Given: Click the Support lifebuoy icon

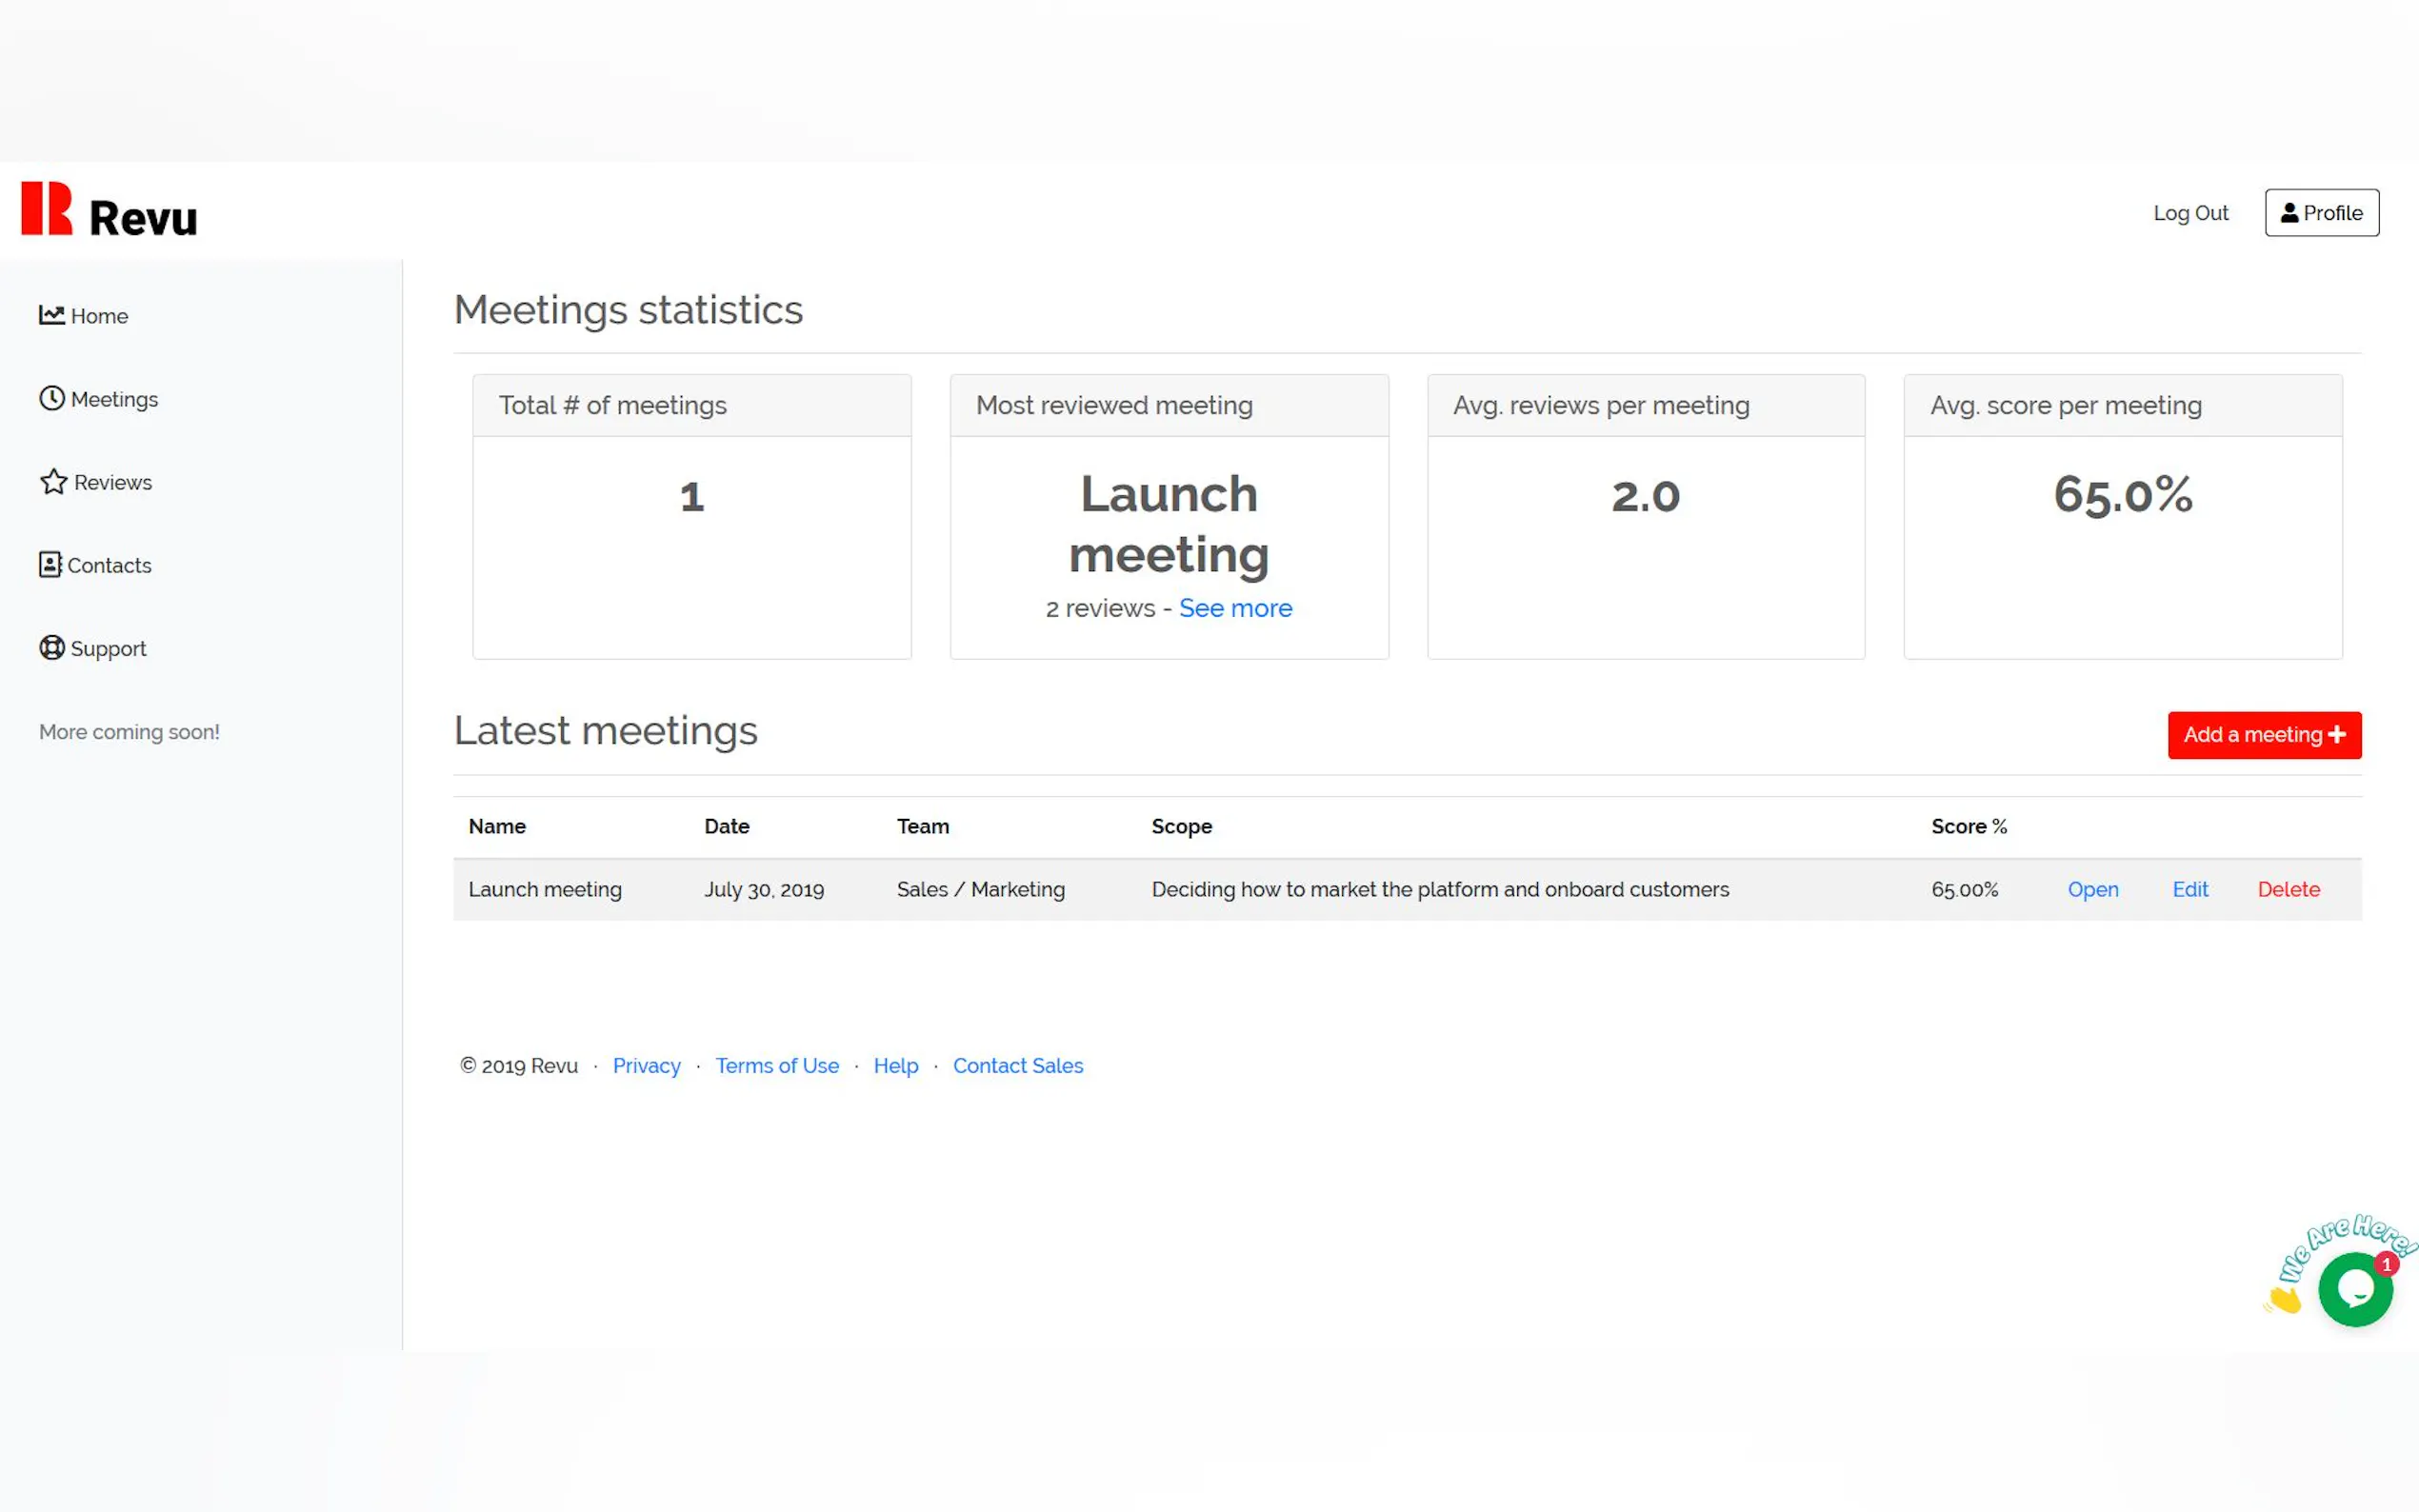Looking at the screenshot, I should (52, 648).
